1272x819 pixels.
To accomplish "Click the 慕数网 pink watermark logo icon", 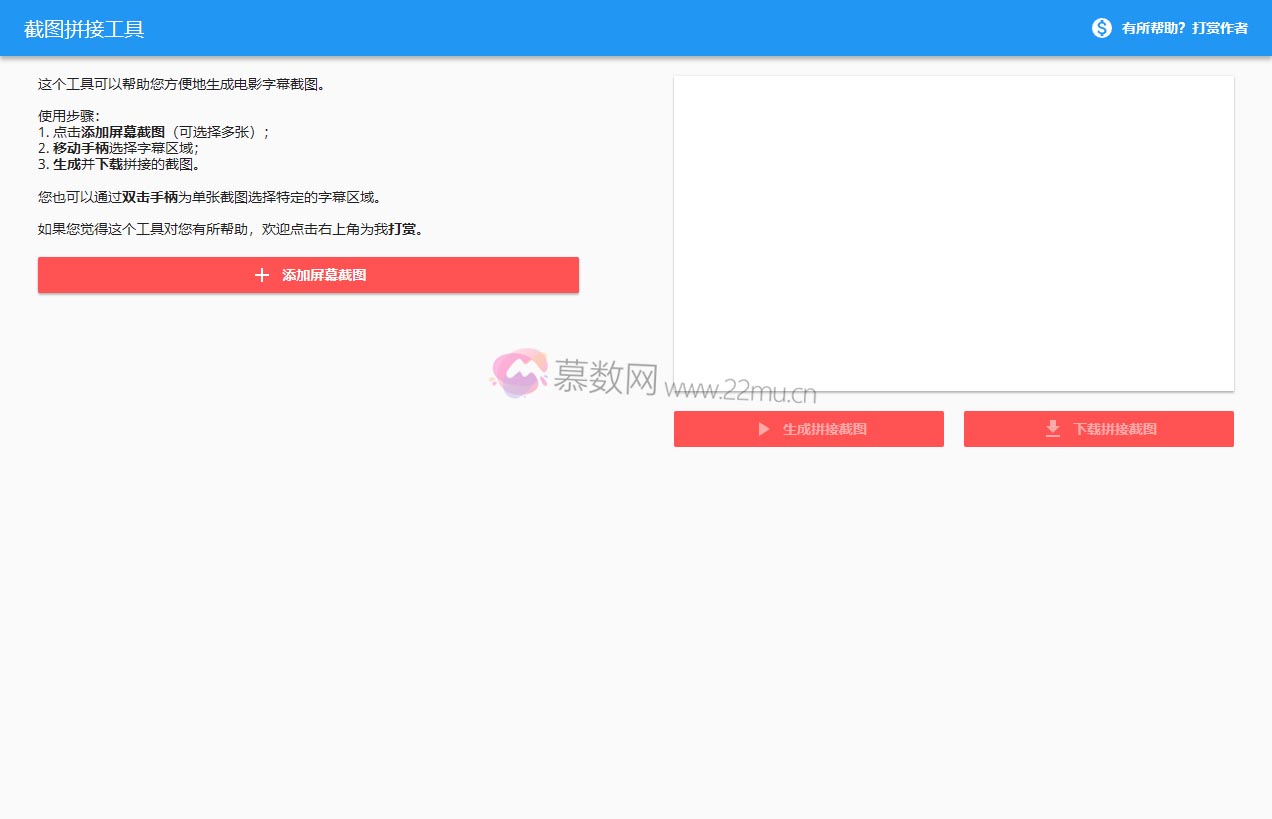I will click(x=518, y=373).
